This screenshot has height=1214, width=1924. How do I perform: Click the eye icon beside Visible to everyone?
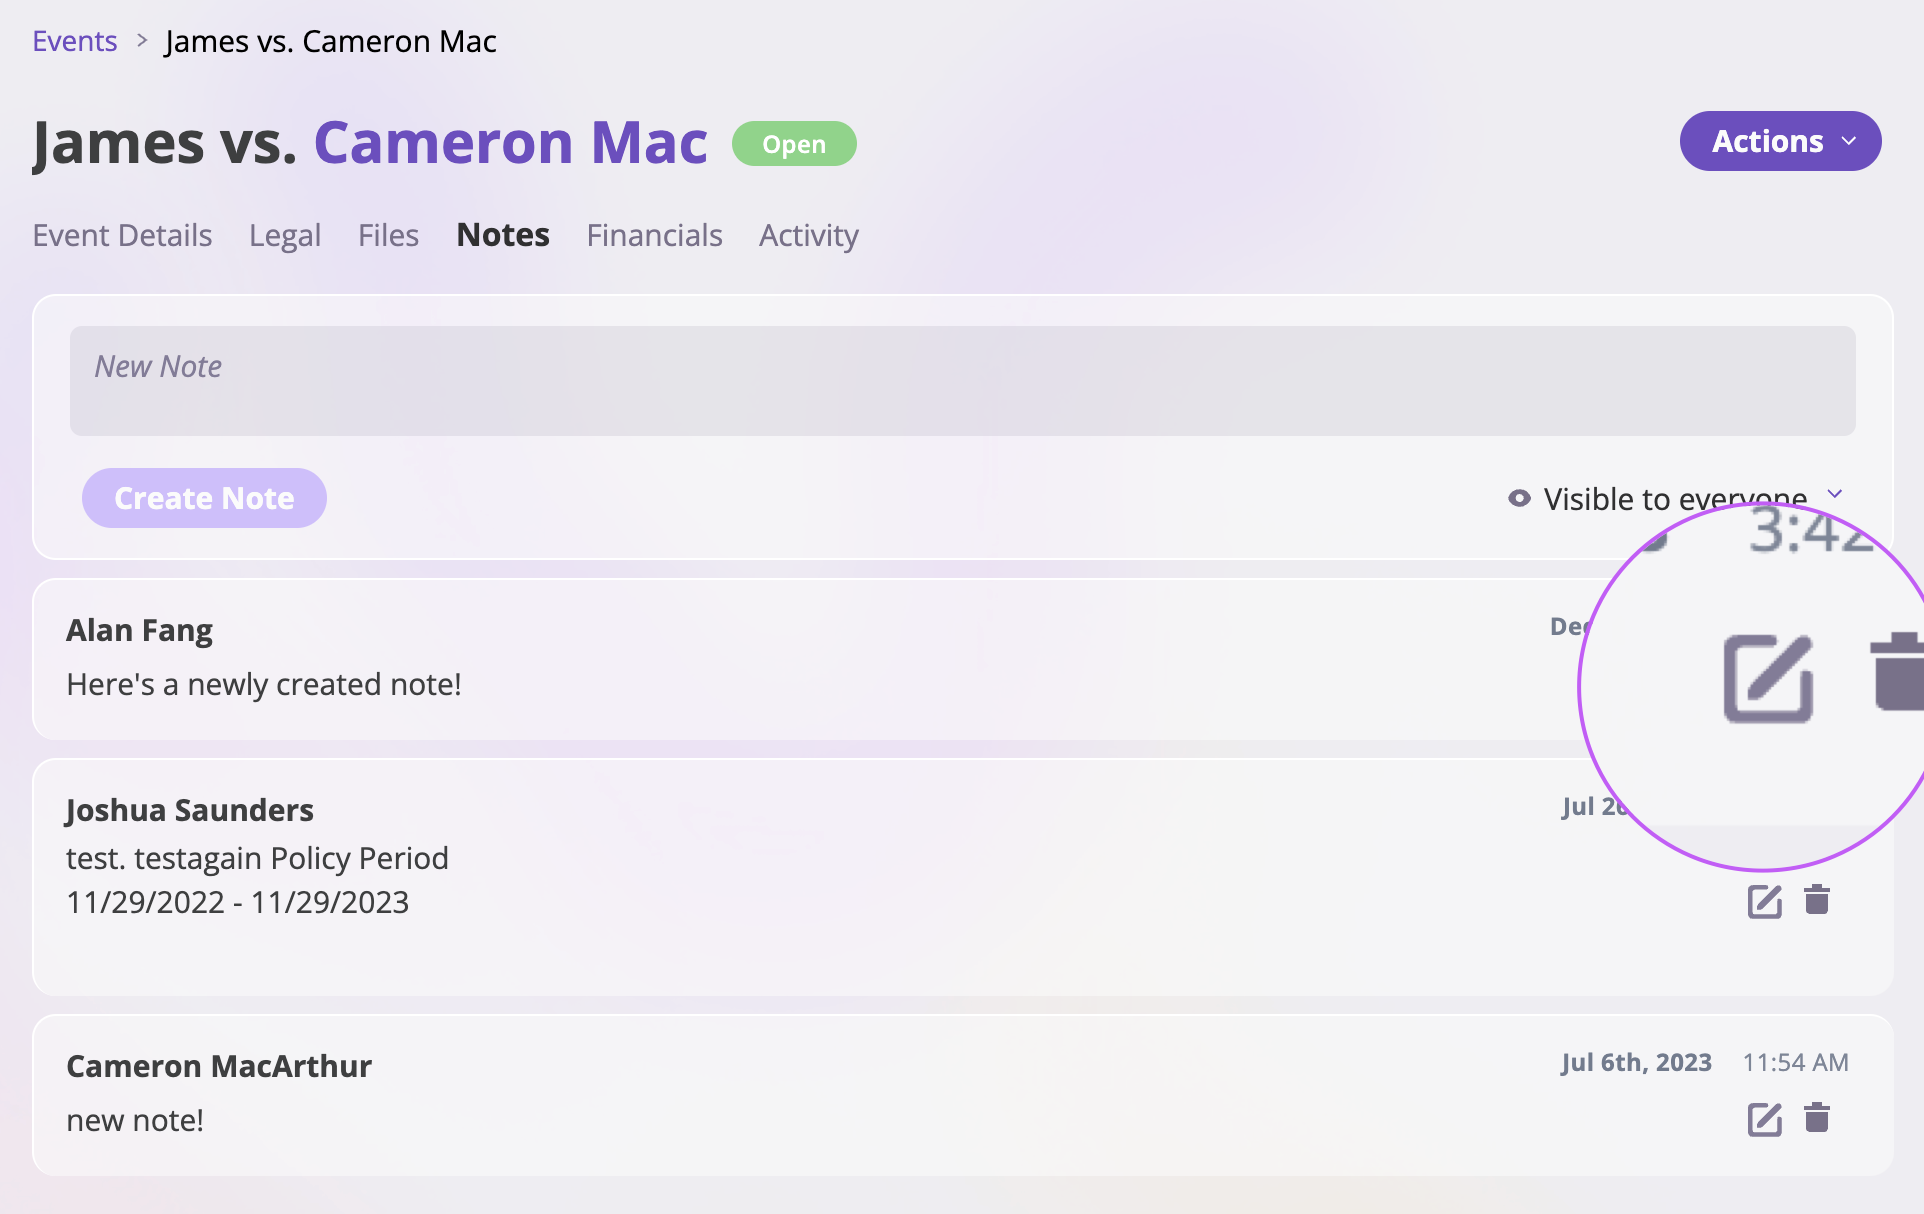(1519, 498)
